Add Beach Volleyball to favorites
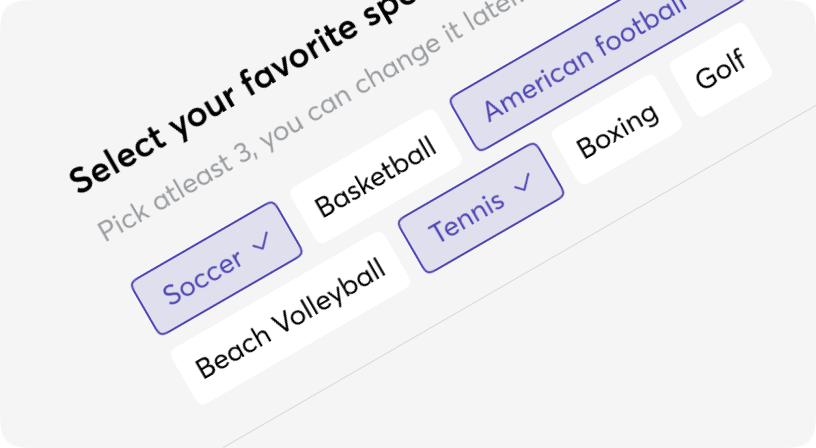This screenshot has width=816, height=448. (290, 318)
